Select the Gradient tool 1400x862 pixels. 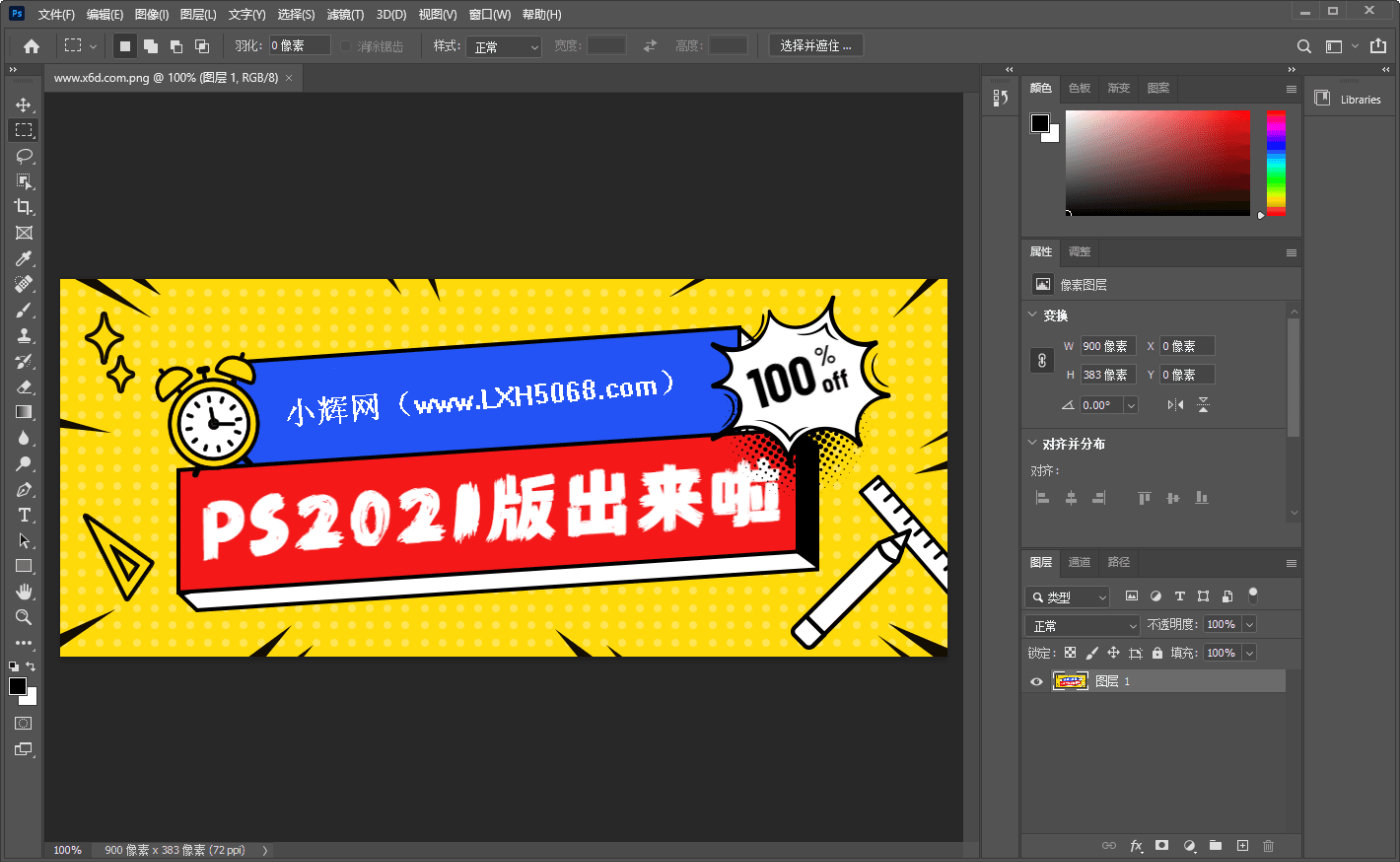click(23, 412)
